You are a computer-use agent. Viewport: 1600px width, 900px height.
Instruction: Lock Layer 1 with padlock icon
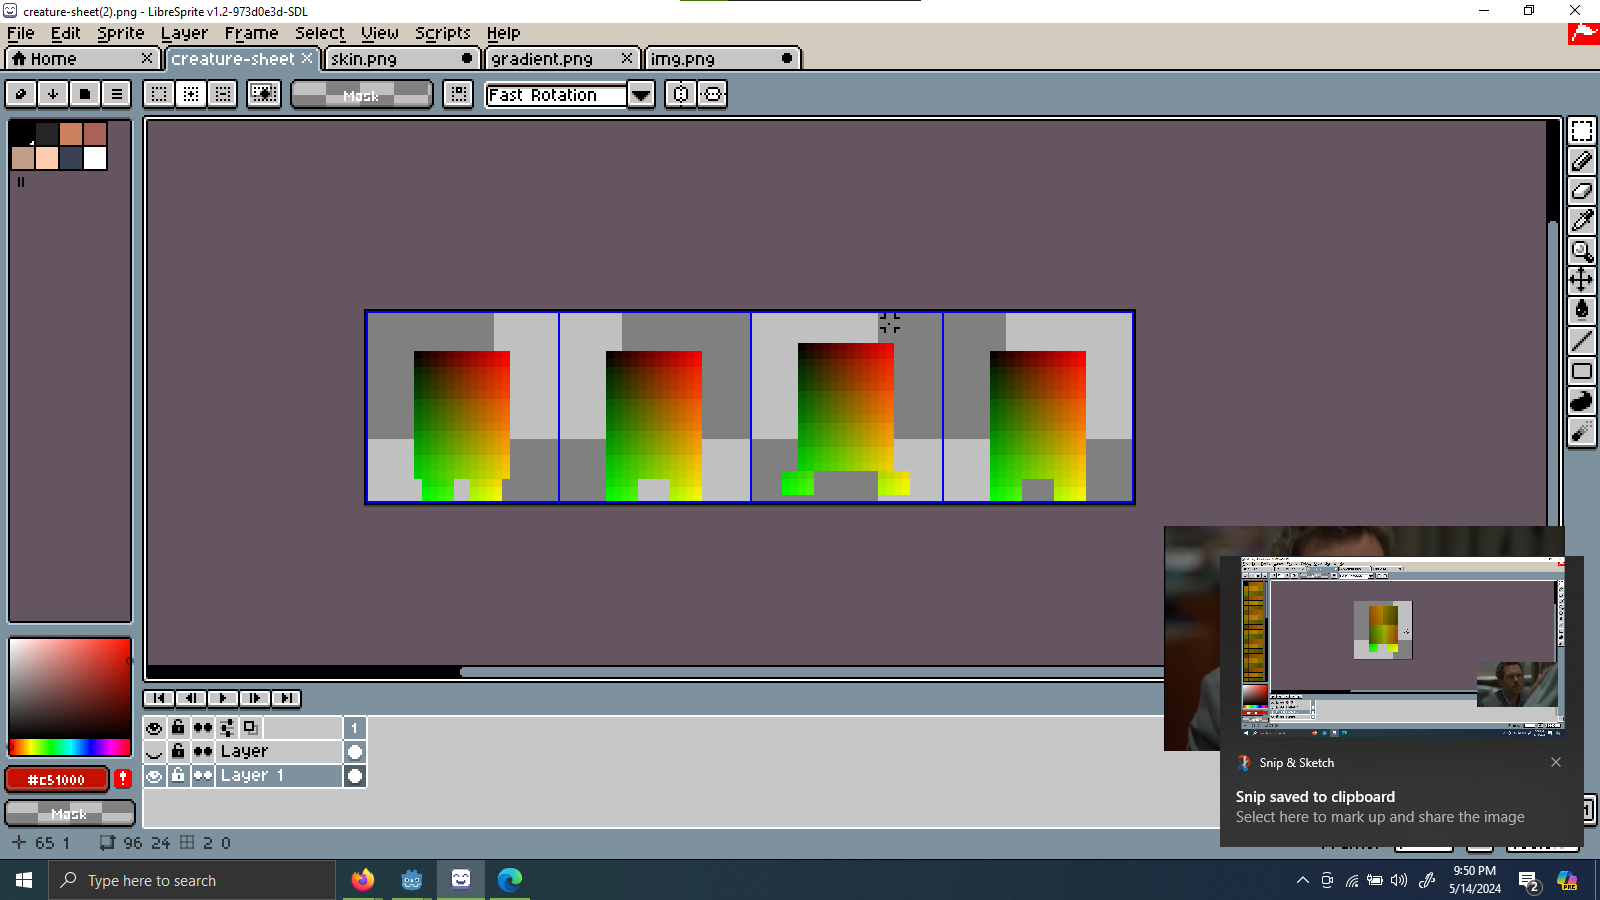coord(178,776)
